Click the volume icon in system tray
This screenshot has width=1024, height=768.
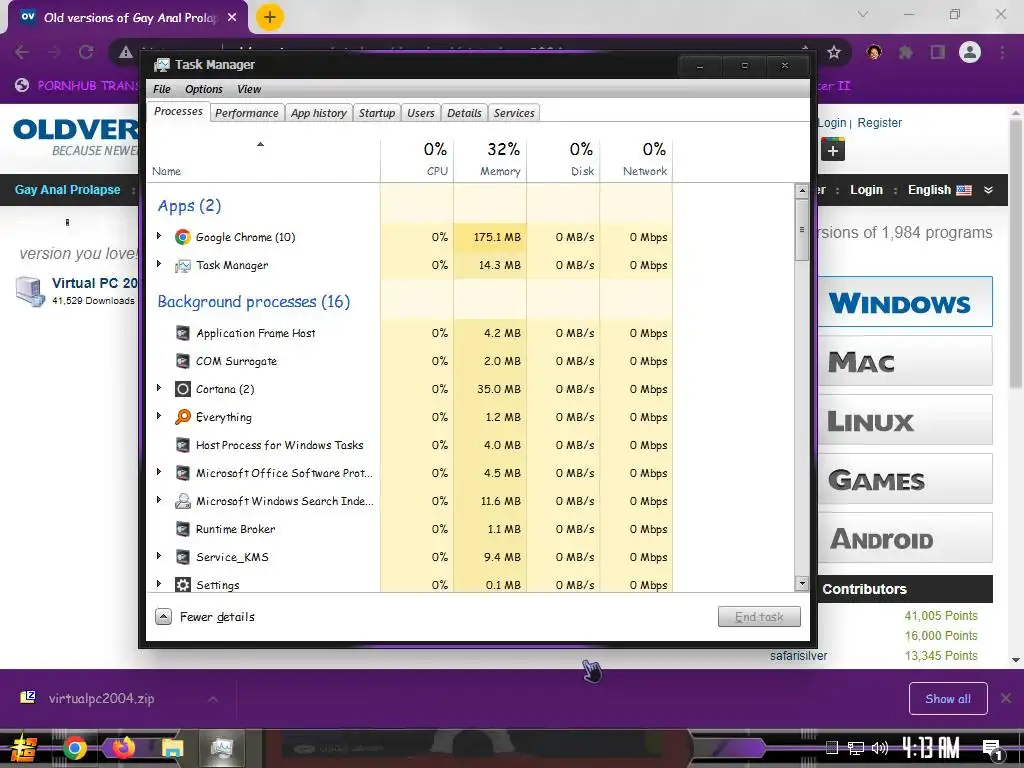pos(880,748)
